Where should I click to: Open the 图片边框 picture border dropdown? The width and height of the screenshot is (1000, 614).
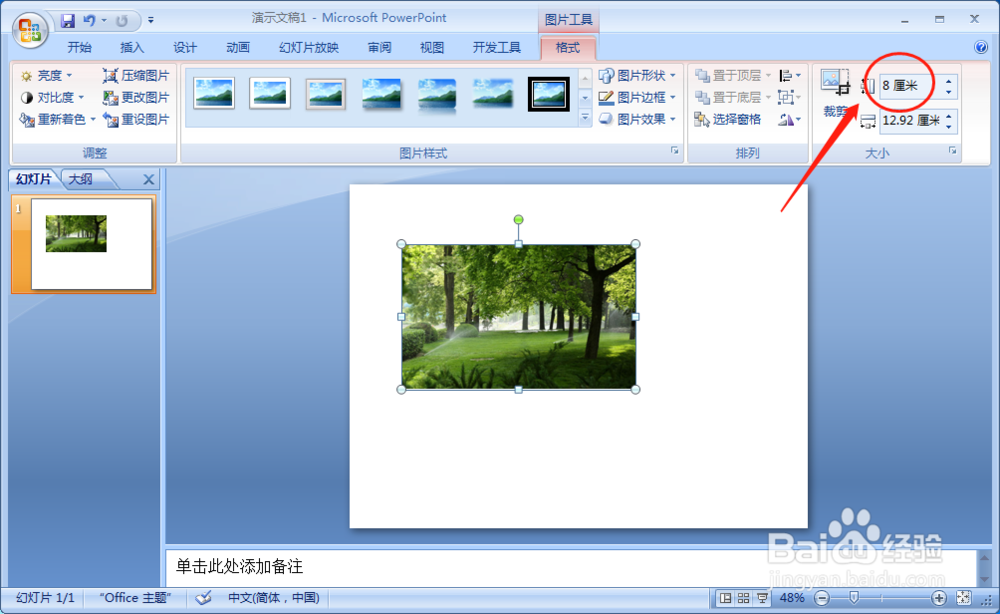point(638,98)
